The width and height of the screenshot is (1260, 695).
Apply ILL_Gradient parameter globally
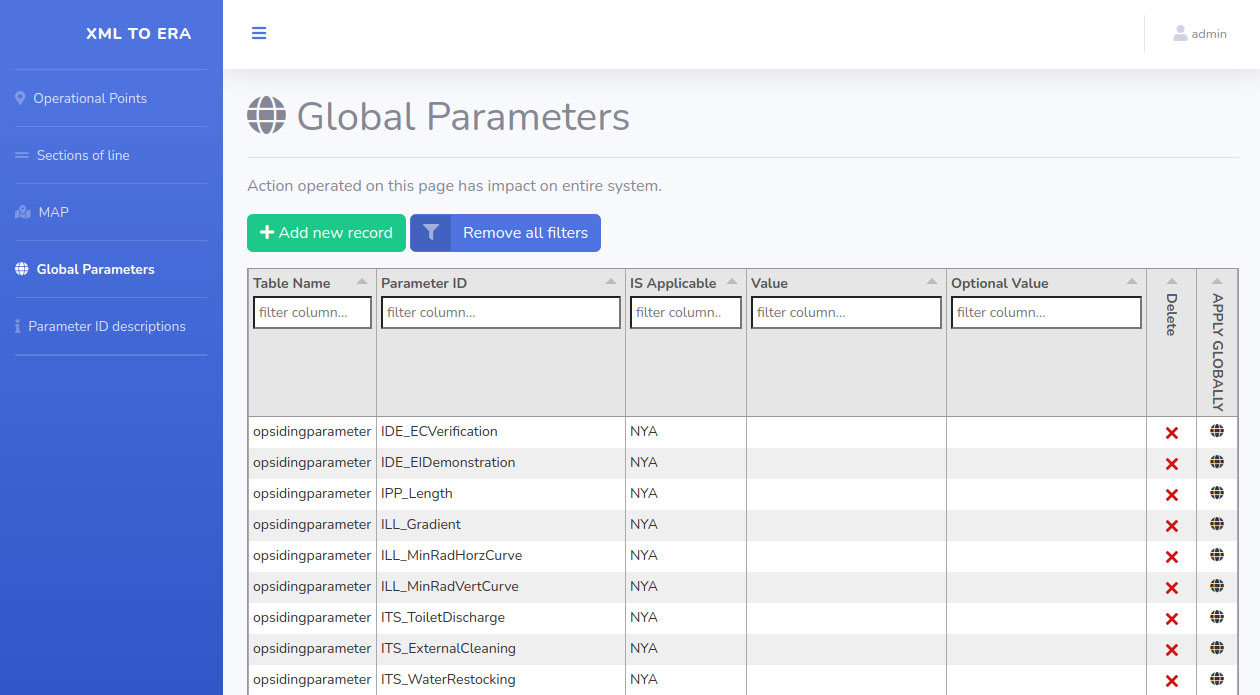coord(1217,524)
